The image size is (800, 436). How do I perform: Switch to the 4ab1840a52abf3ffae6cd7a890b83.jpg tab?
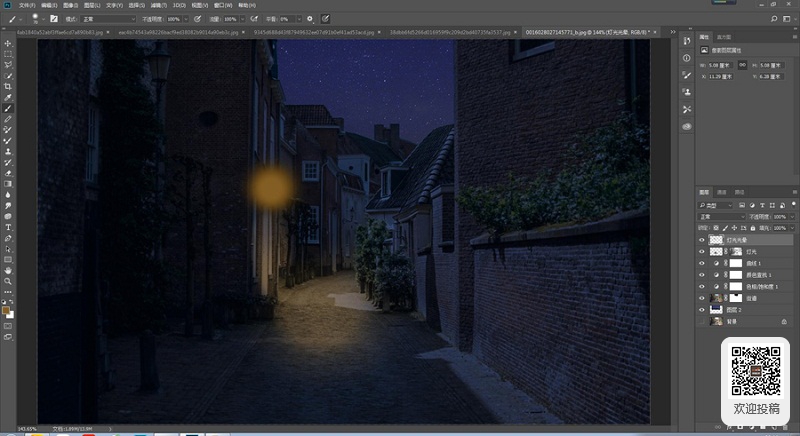pos(60,32)
